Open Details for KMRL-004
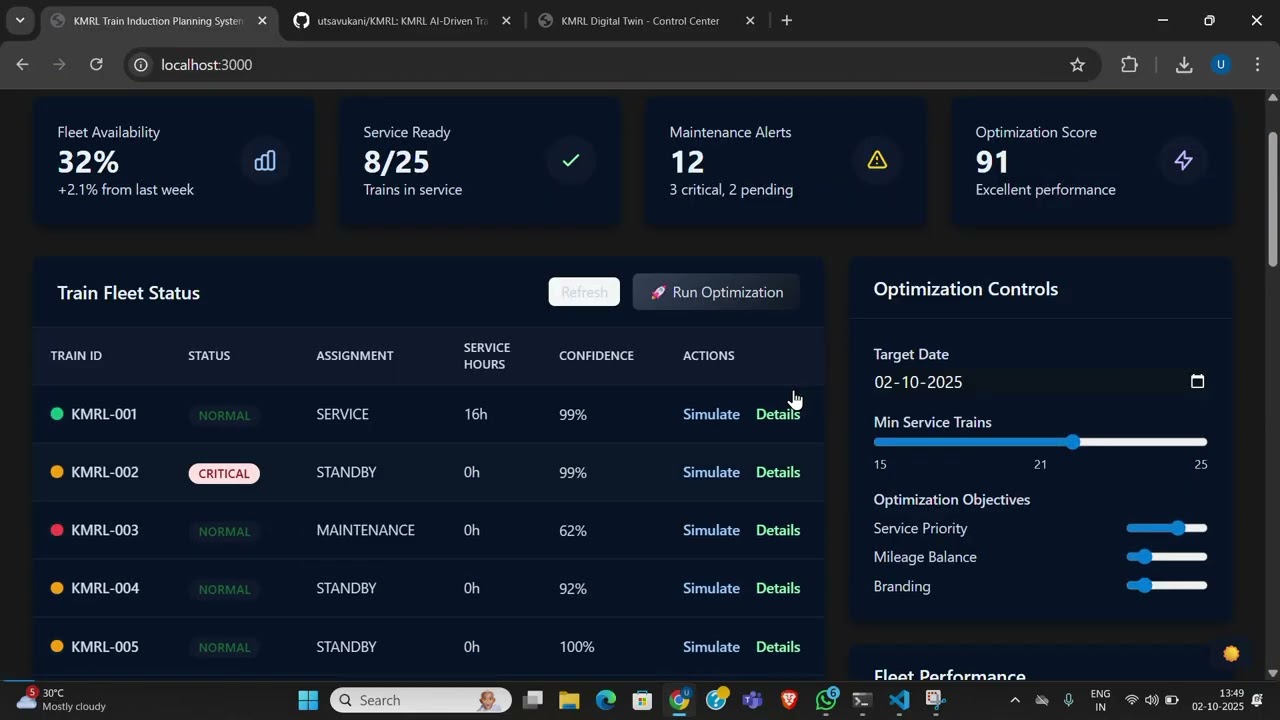The image size is (1280, 720). (x=778, y=588)
